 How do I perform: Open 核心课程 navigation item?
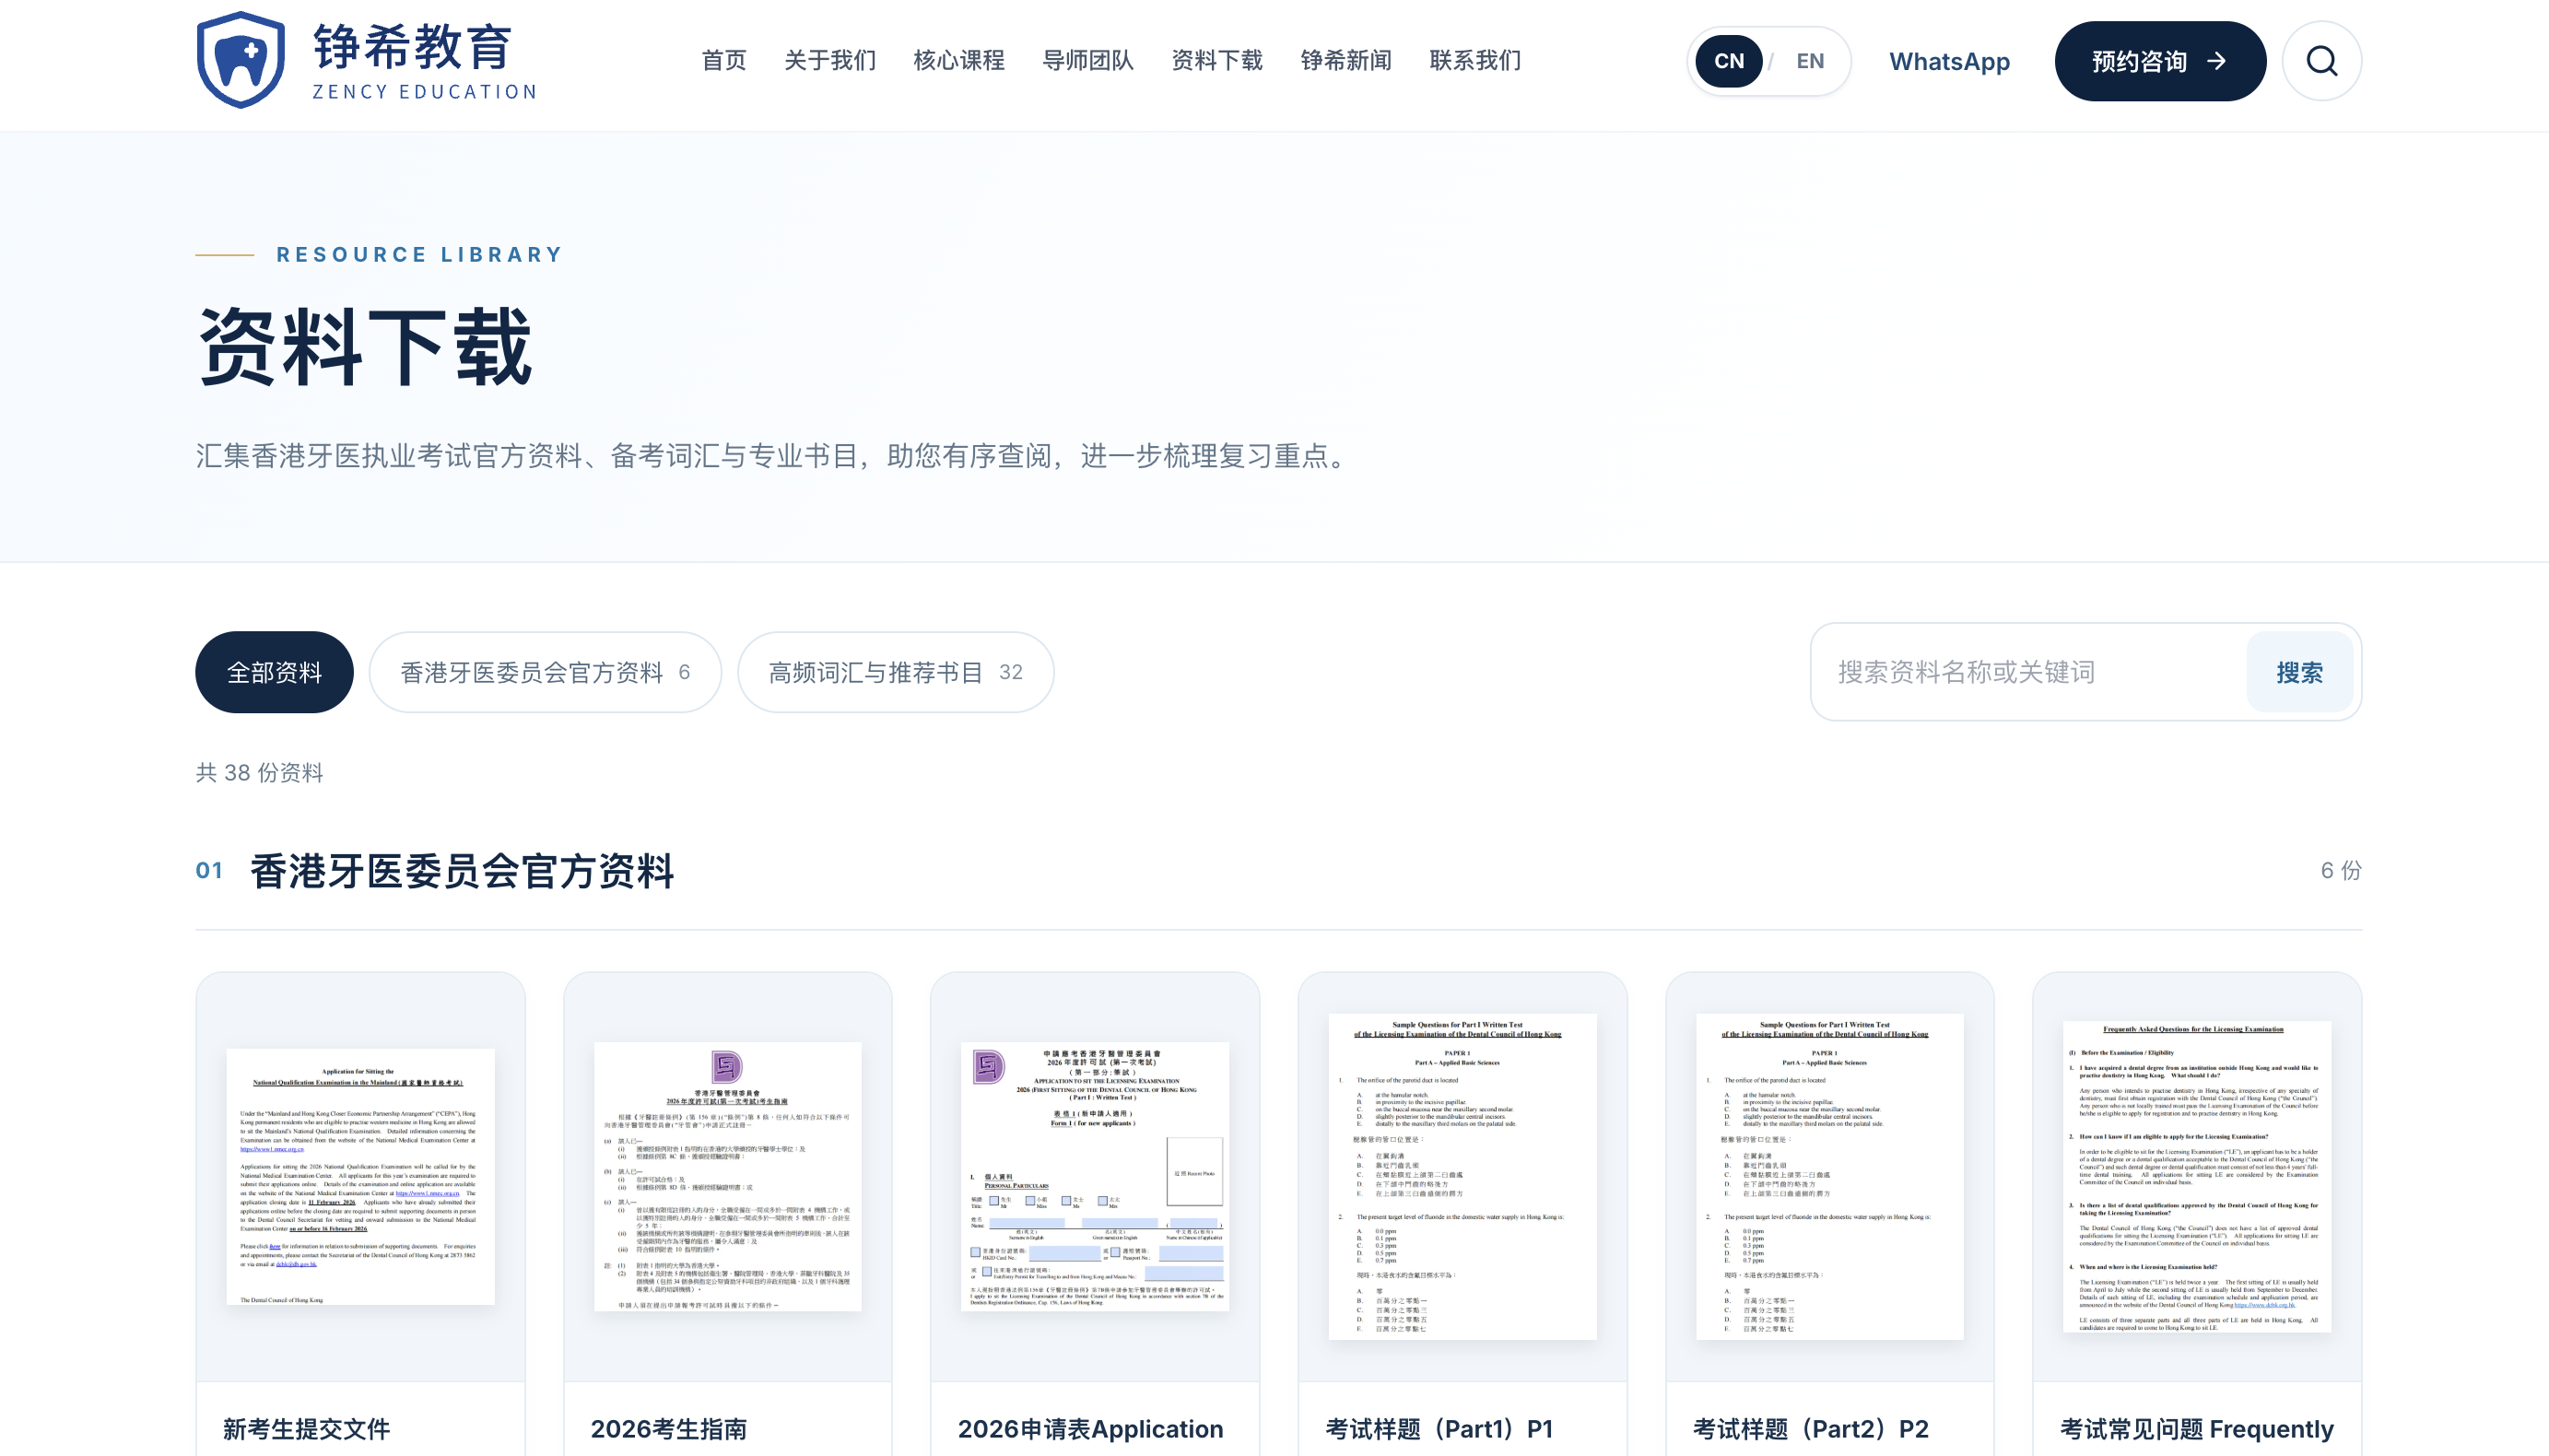pyautogui.click(x=959, y=61)
